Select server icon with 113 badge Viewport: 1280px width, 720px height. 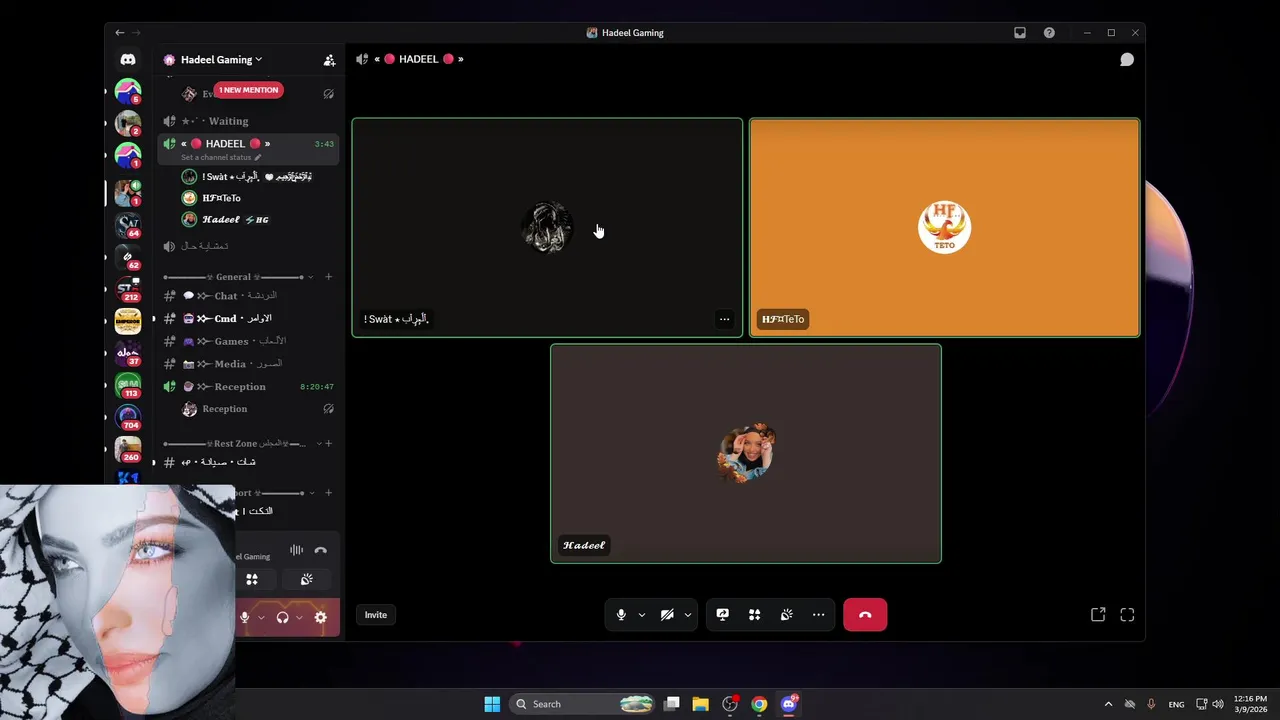pyautogui.click(x=128, y=385)
